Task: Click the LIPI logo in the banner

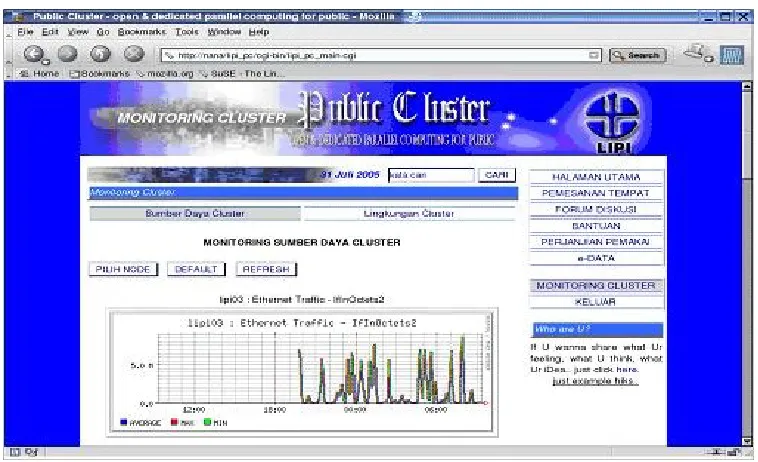Action: (x=612, y=121)
